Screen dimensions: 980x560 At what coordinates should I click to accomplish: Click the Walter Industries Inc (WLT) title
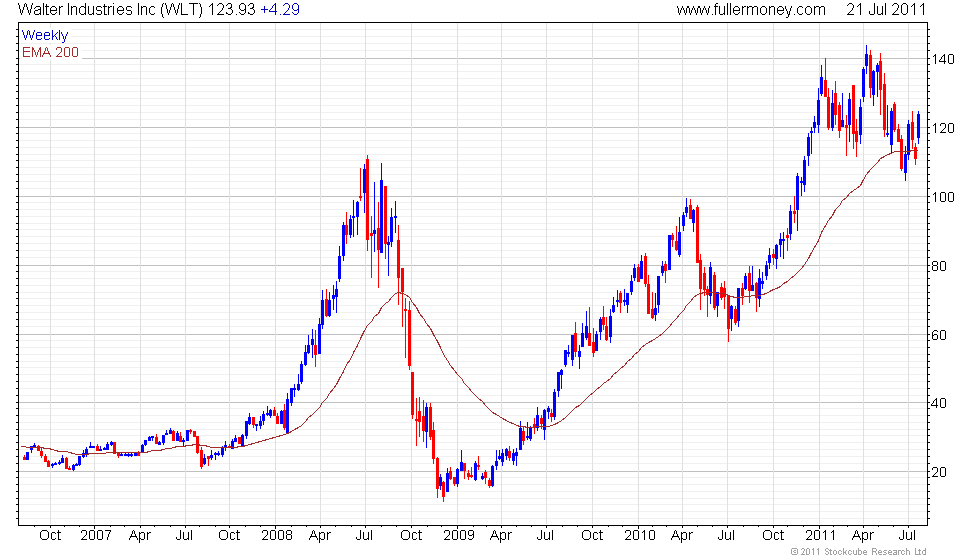pos(111,9)
